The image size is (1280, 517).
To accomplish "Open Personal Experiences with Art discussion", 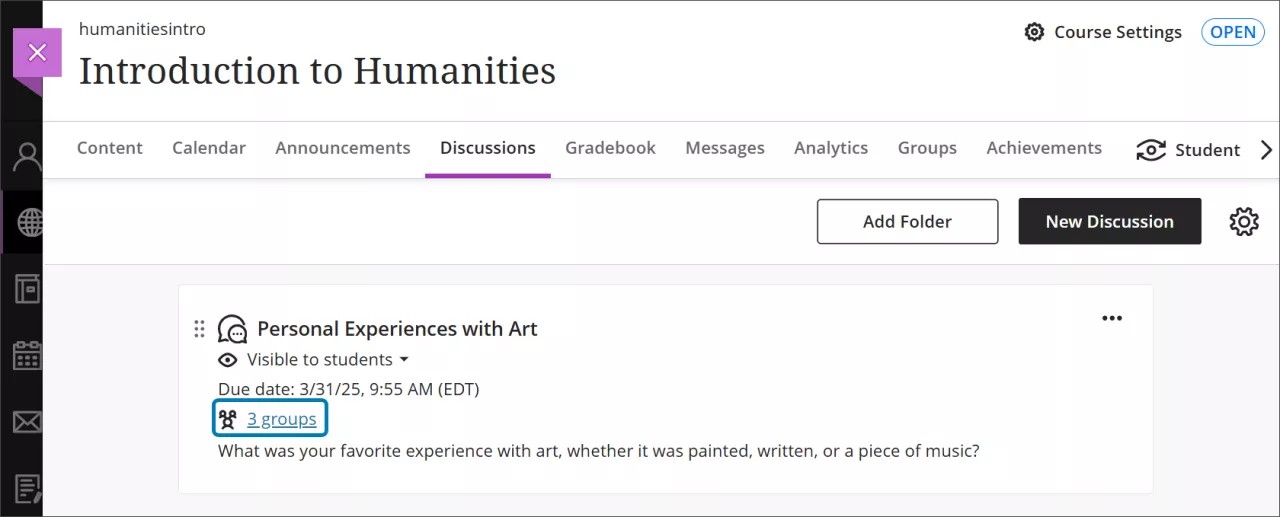I will 397,329.
